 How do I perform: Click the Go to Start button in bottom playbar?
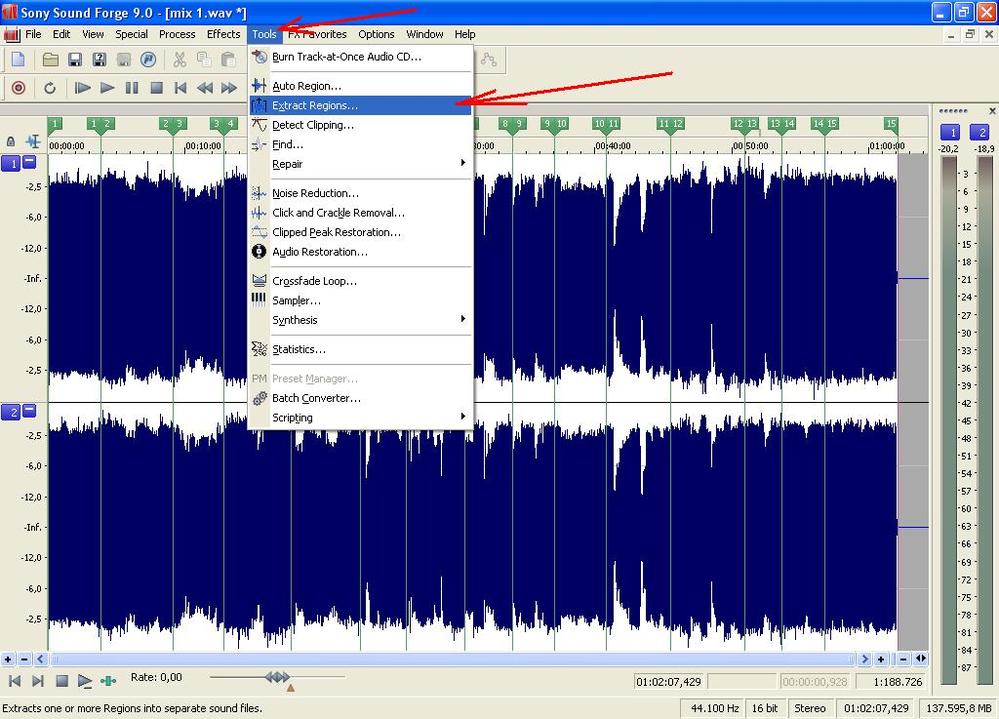(15, 681)
